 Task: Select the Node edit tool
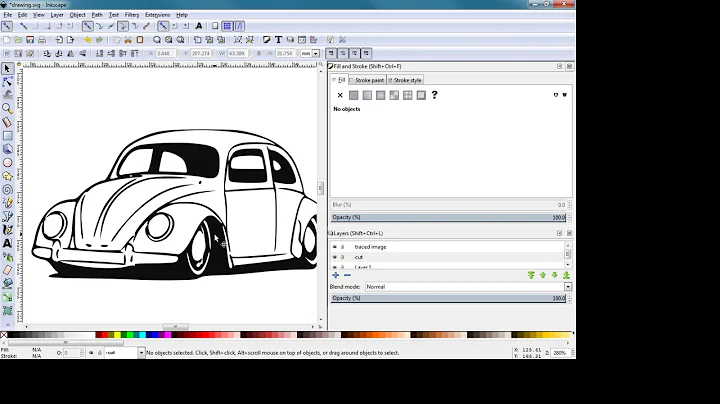7,82
